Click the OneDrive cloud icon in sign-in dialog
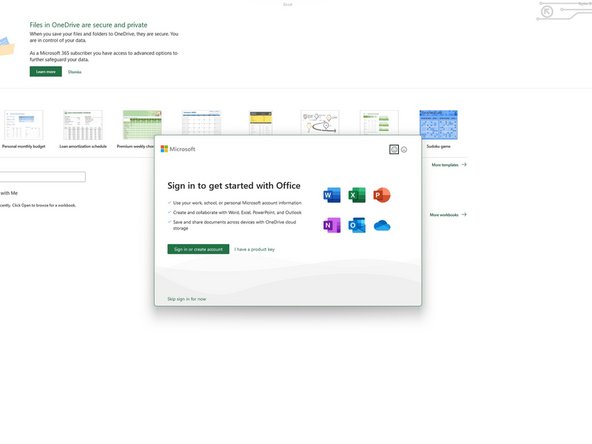592x444 pixels. point(382,226)
